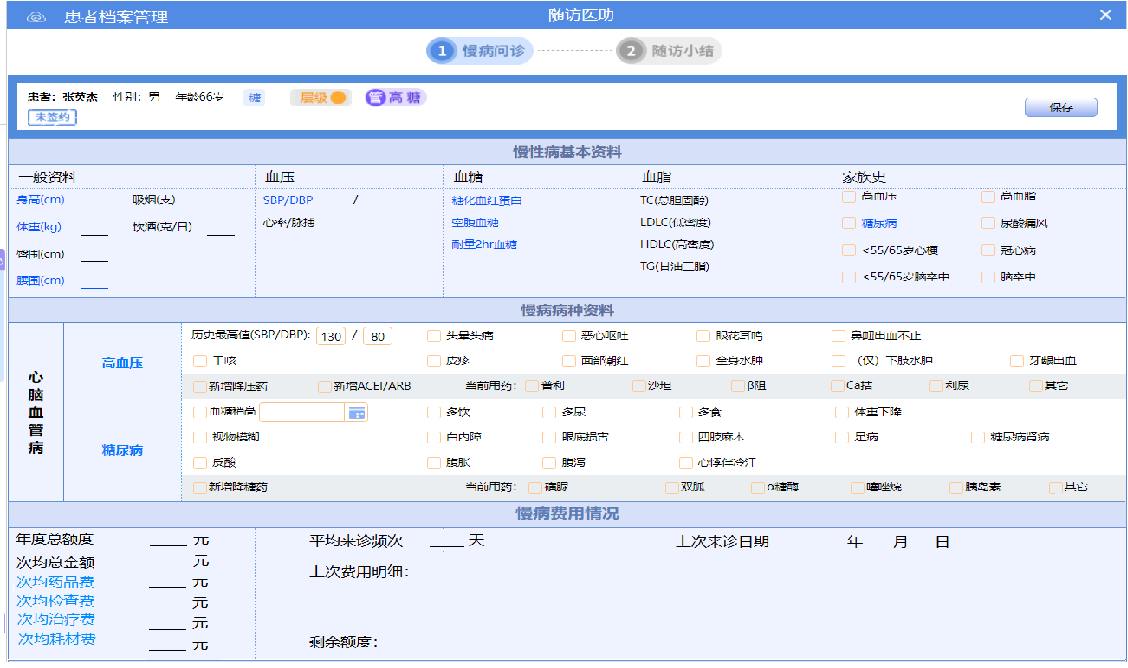
Task: Check the 头晕头痛 symptom checkbox
Action: [x=433, y=336]
